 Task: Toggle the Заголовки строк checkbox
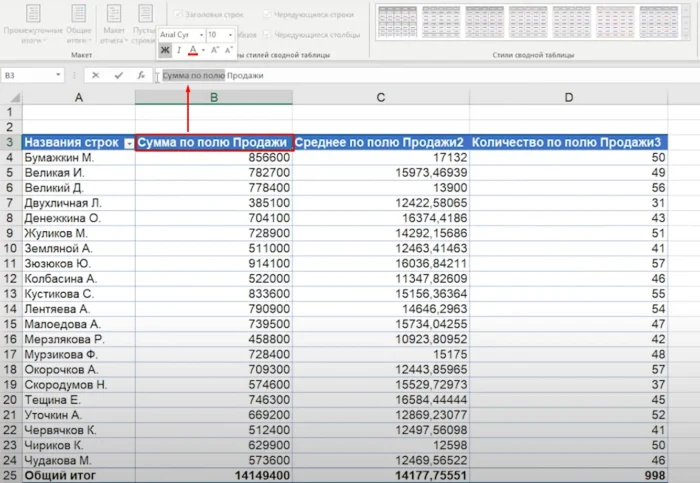(x=177, y=14)
